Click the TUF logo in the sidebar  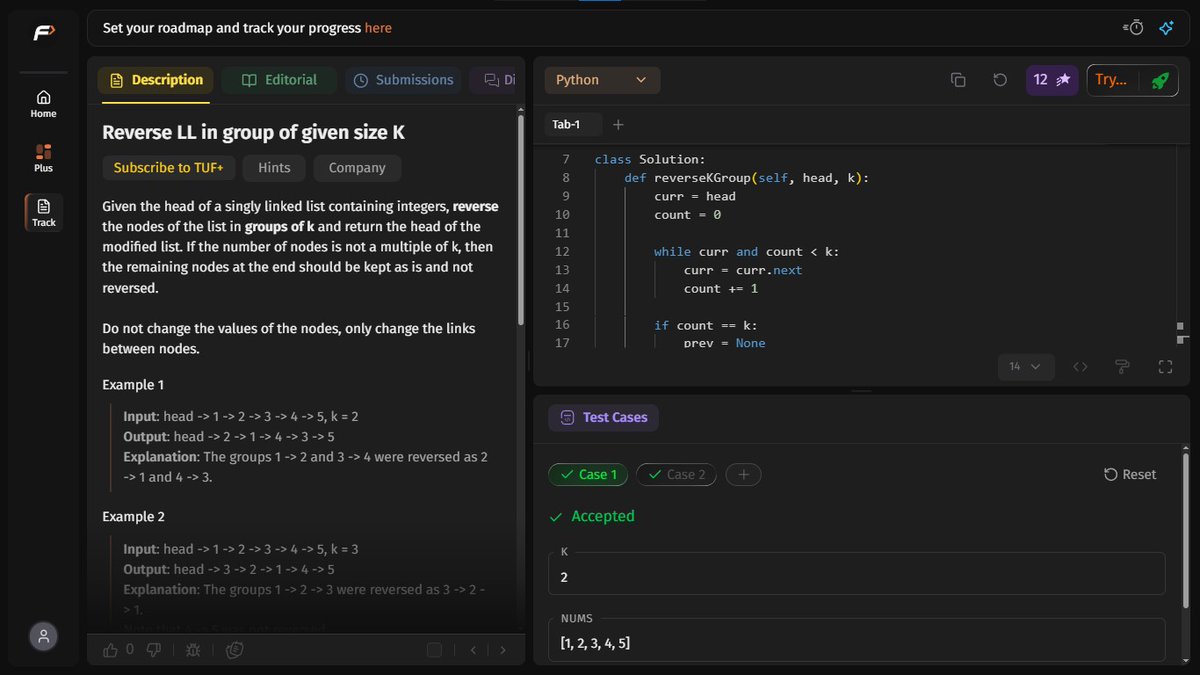(43, 33)
